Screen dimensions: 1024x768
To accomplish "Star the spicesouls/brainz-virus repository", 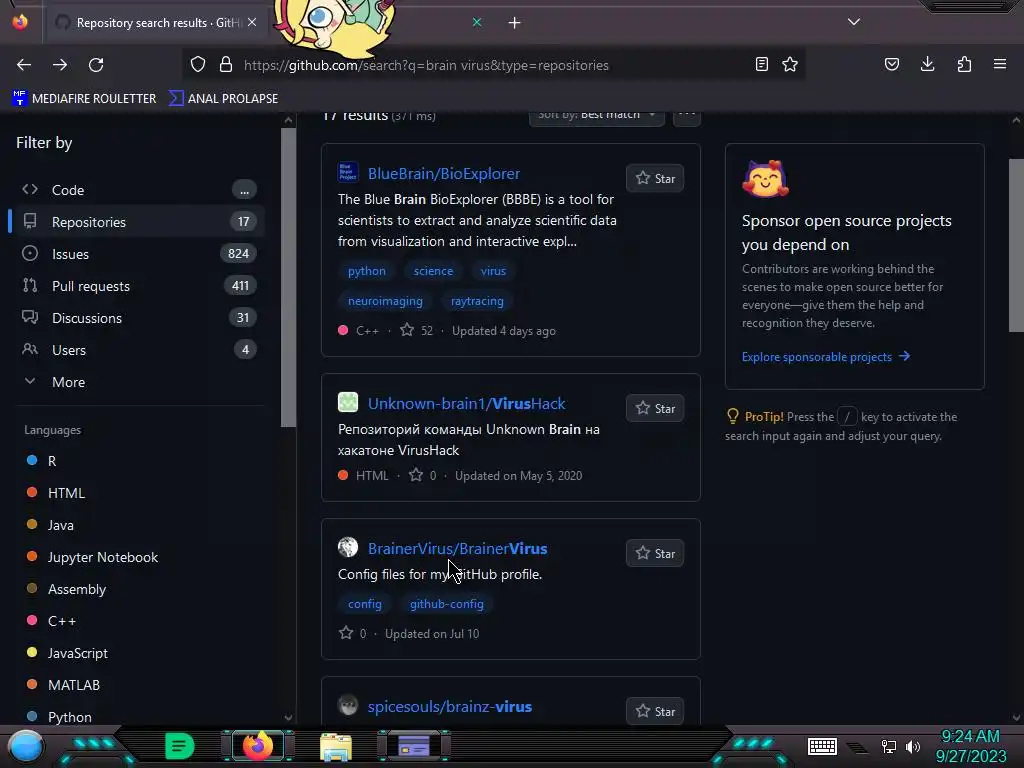I will pyautogui.click(x=655, y=711).
